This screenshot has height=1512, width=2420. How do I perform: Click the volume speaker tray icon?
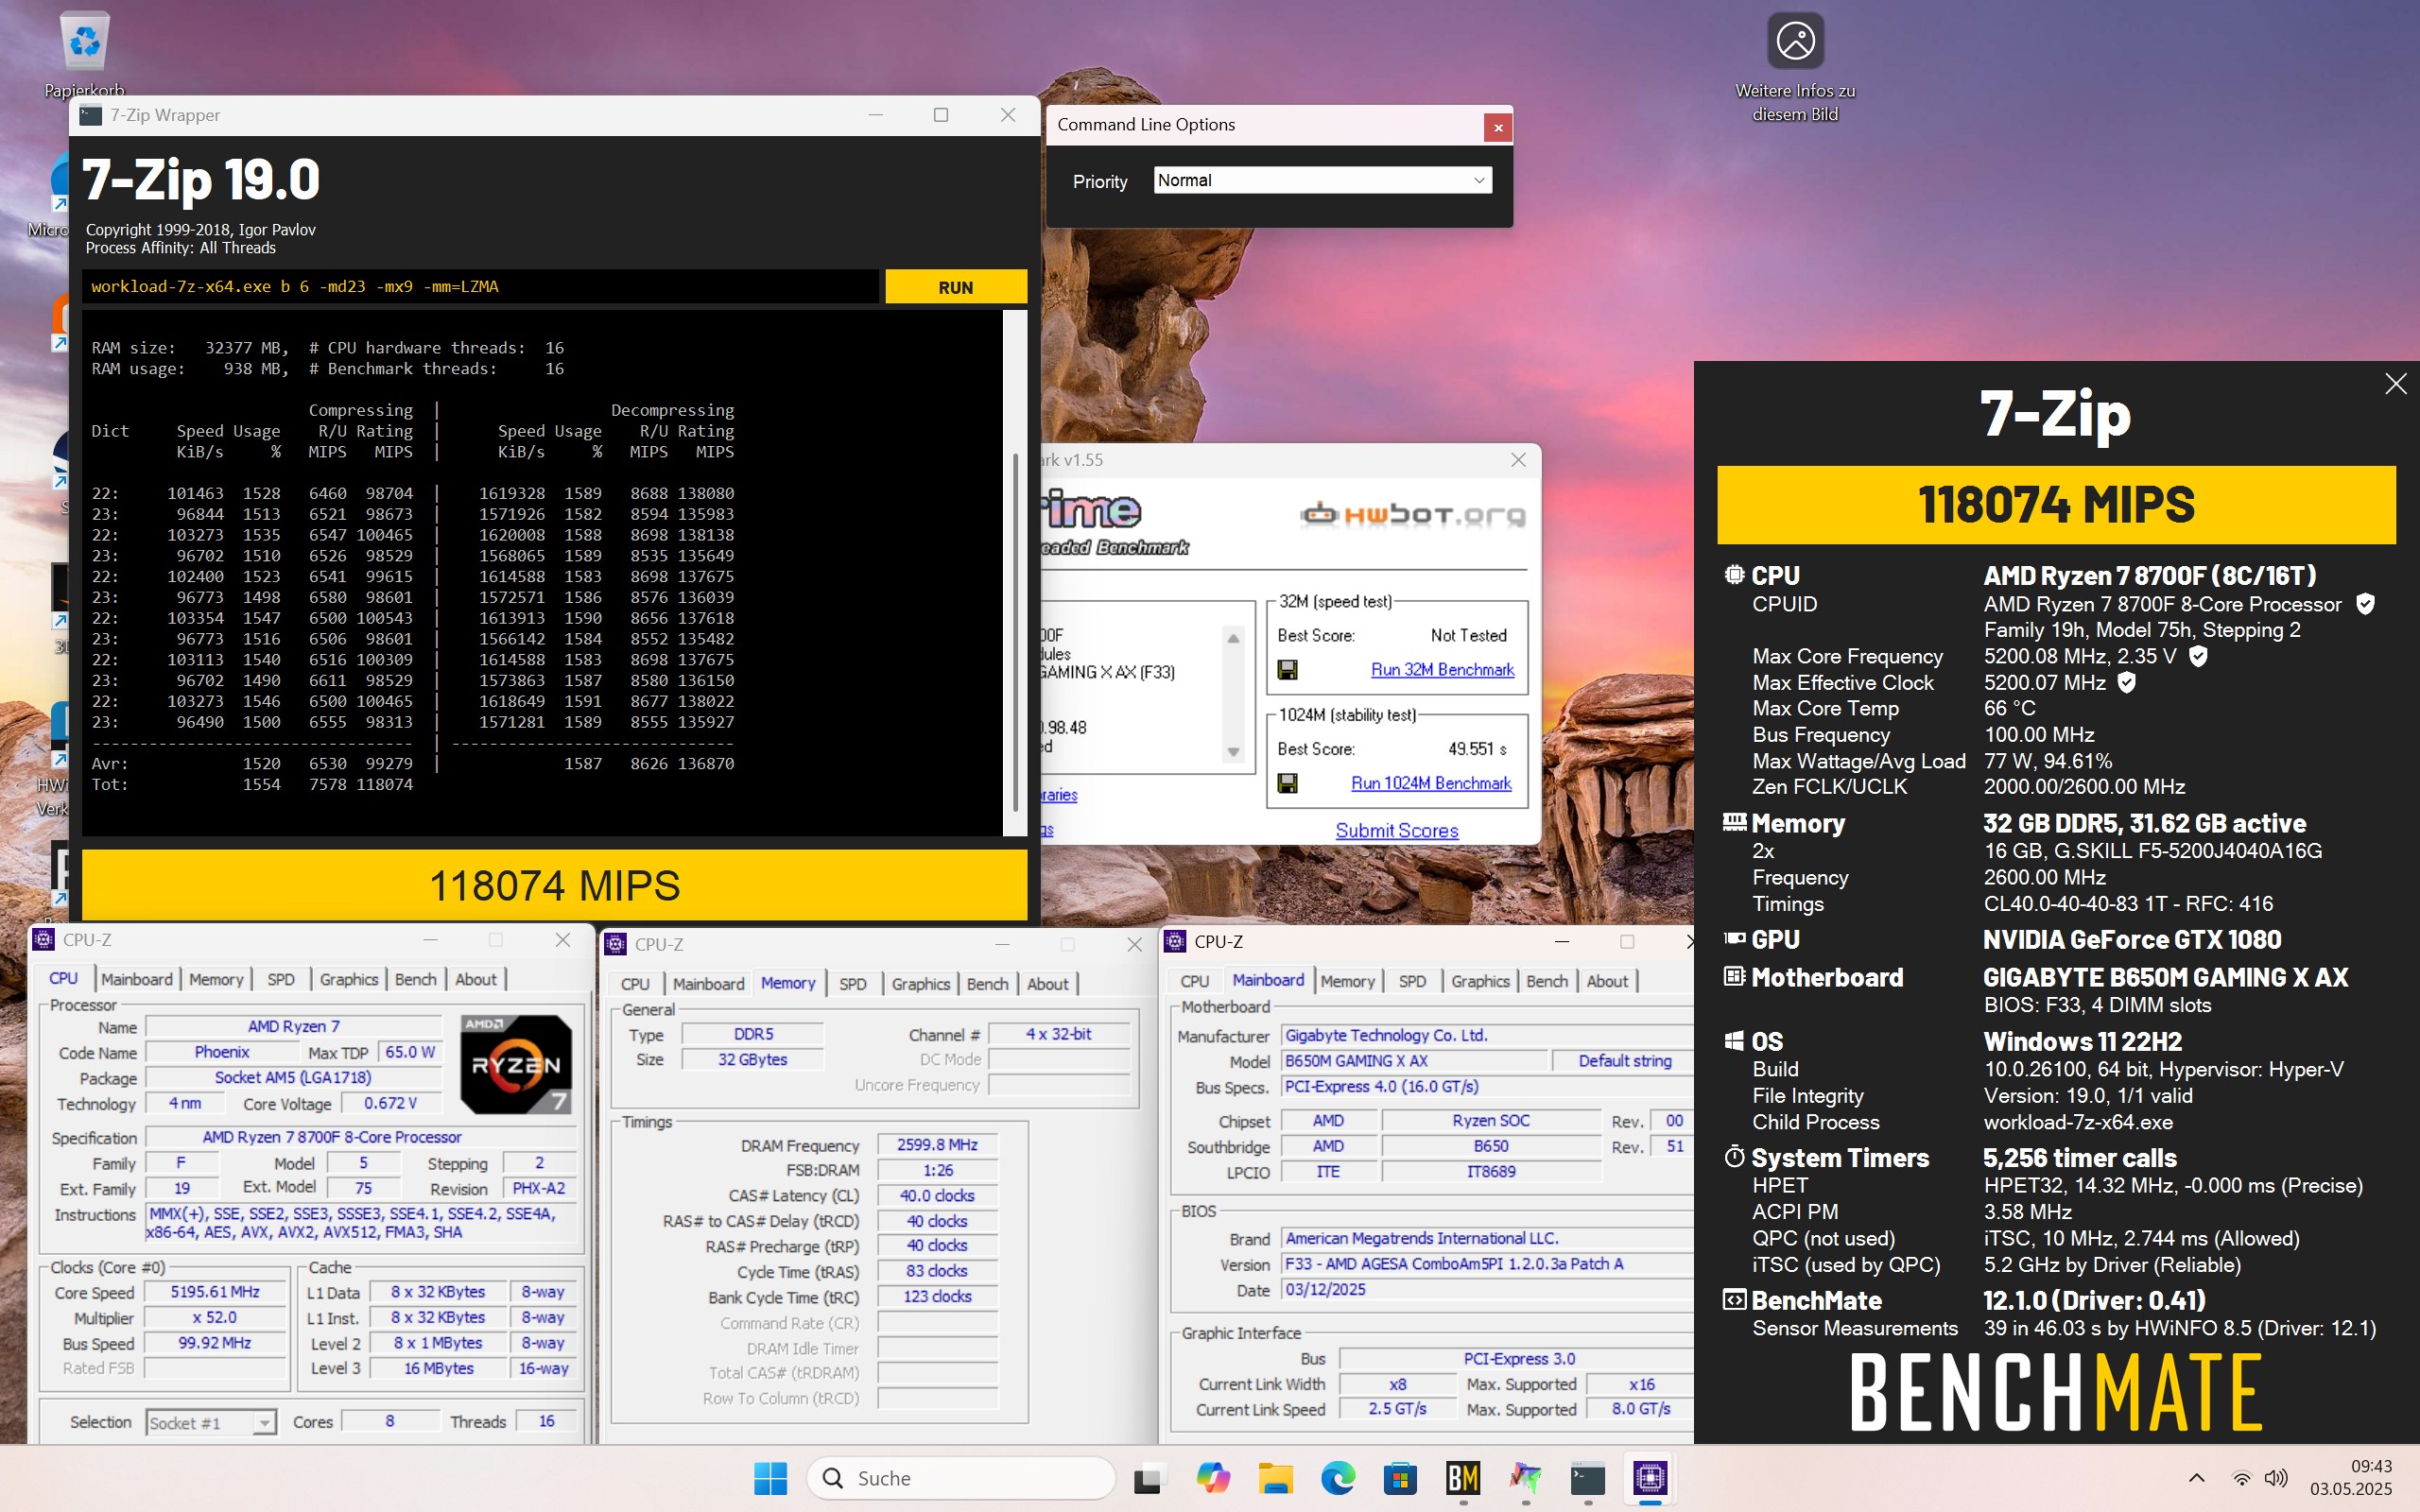pyautogui.click(x=2276, y=1478)
